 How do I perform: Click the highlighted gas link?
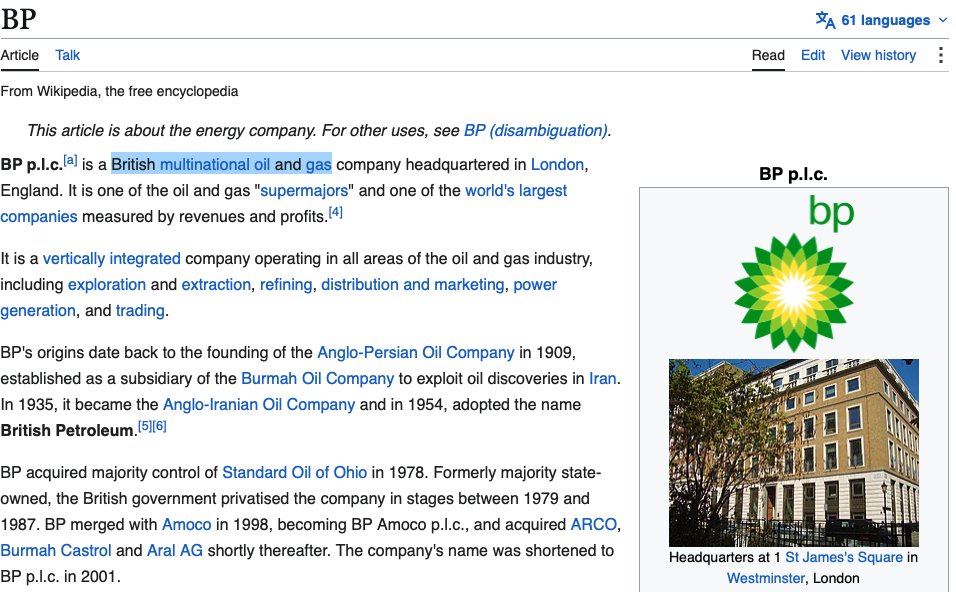pos(318,165)
